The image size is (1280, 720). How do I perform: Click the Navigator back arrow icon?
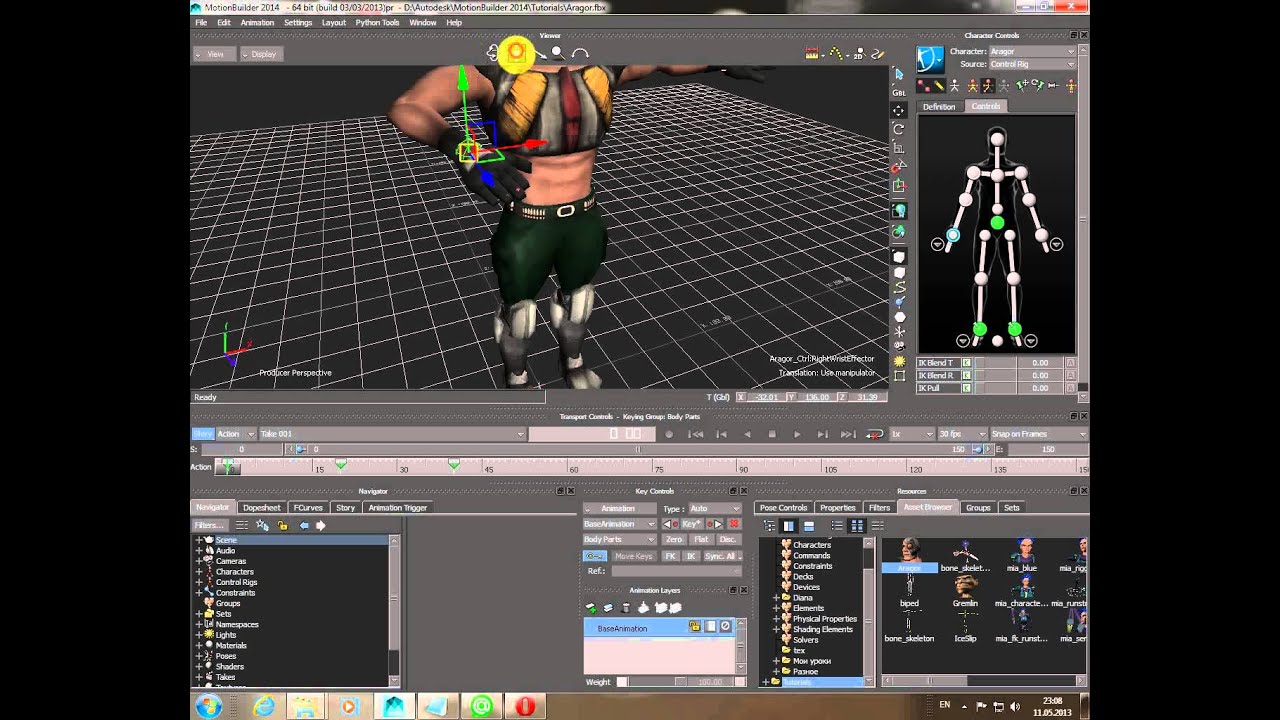coord(304,525)
